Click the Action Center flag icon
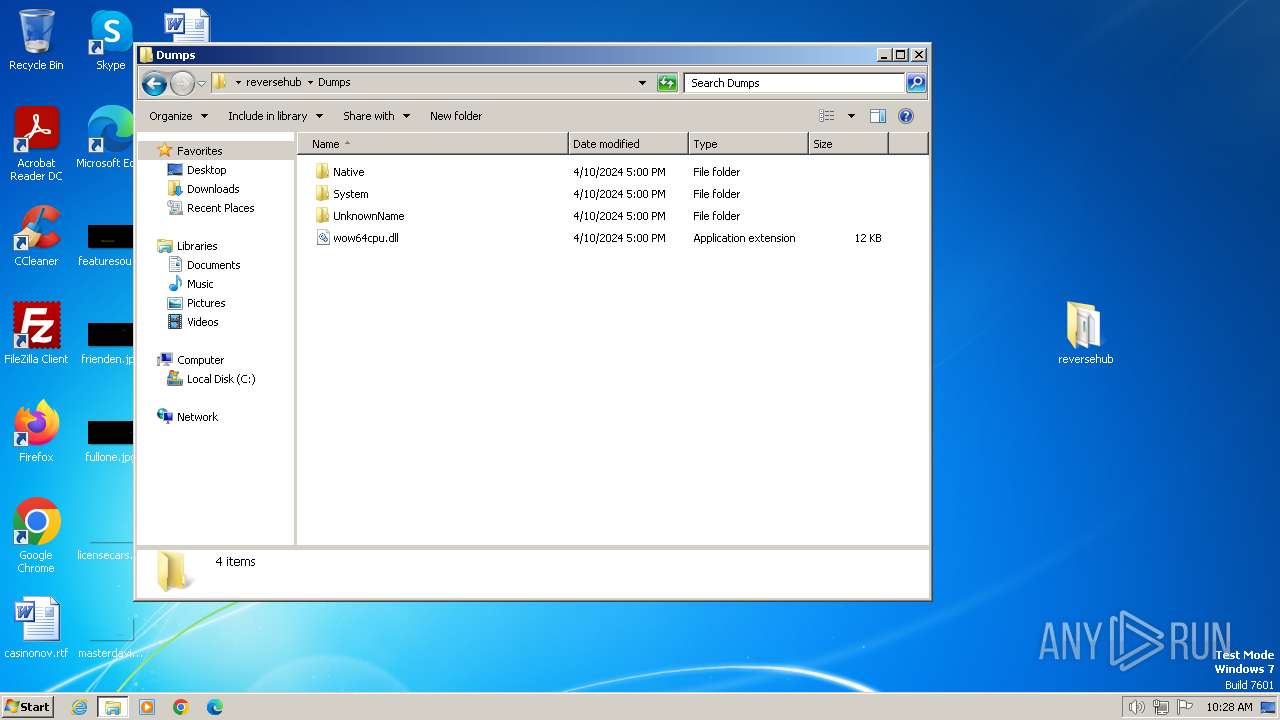Screen dimensions: 1280x720 (x=1185, y=707)
